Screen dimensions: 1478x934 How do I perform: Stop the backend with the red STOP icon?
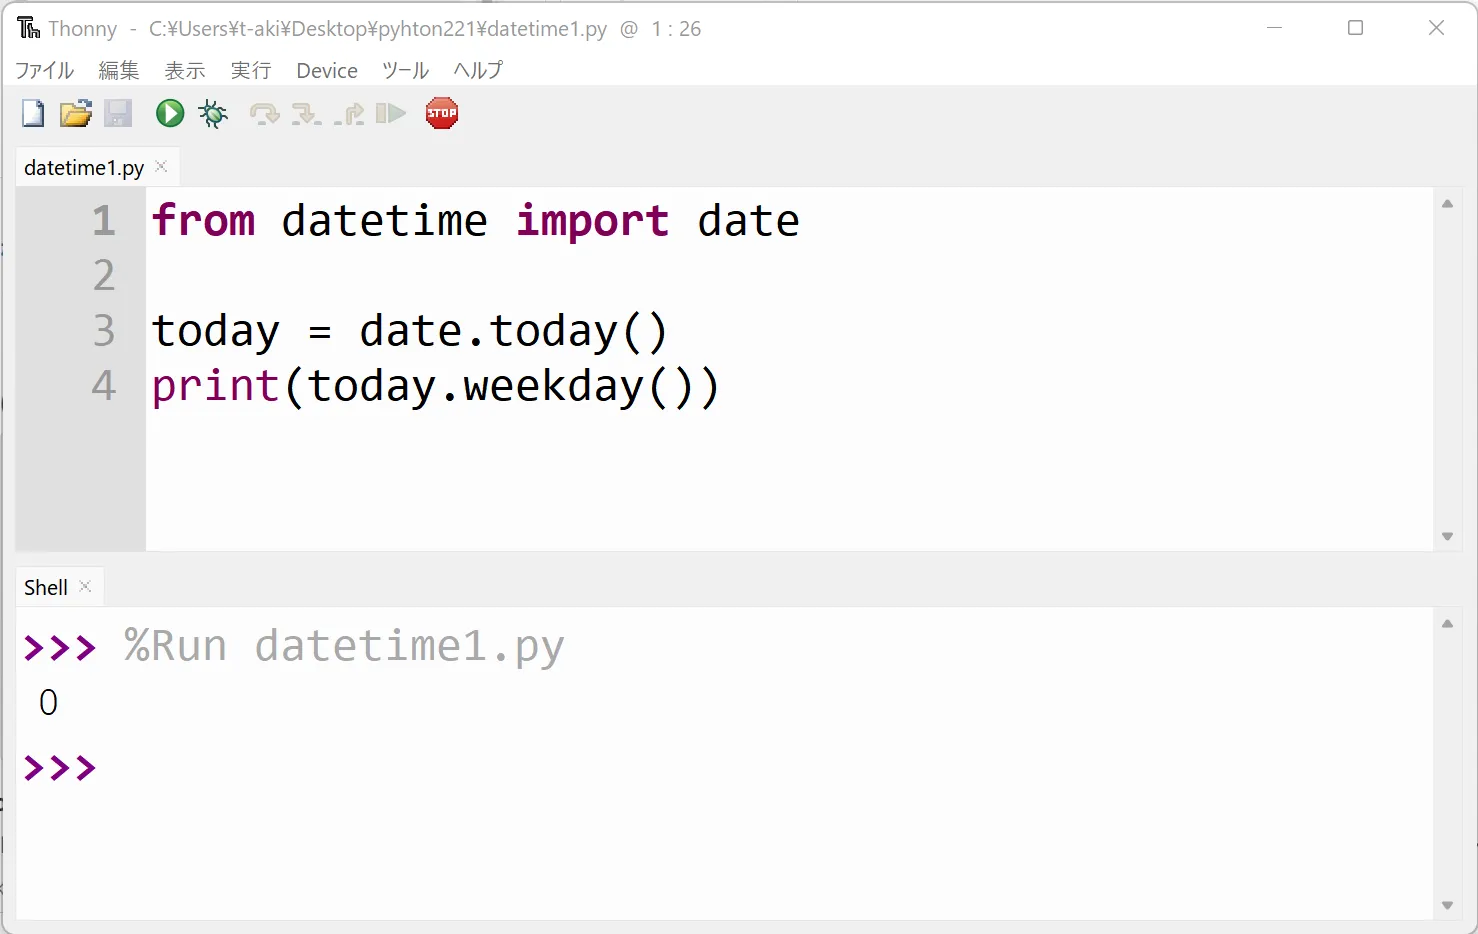point(442,113)
